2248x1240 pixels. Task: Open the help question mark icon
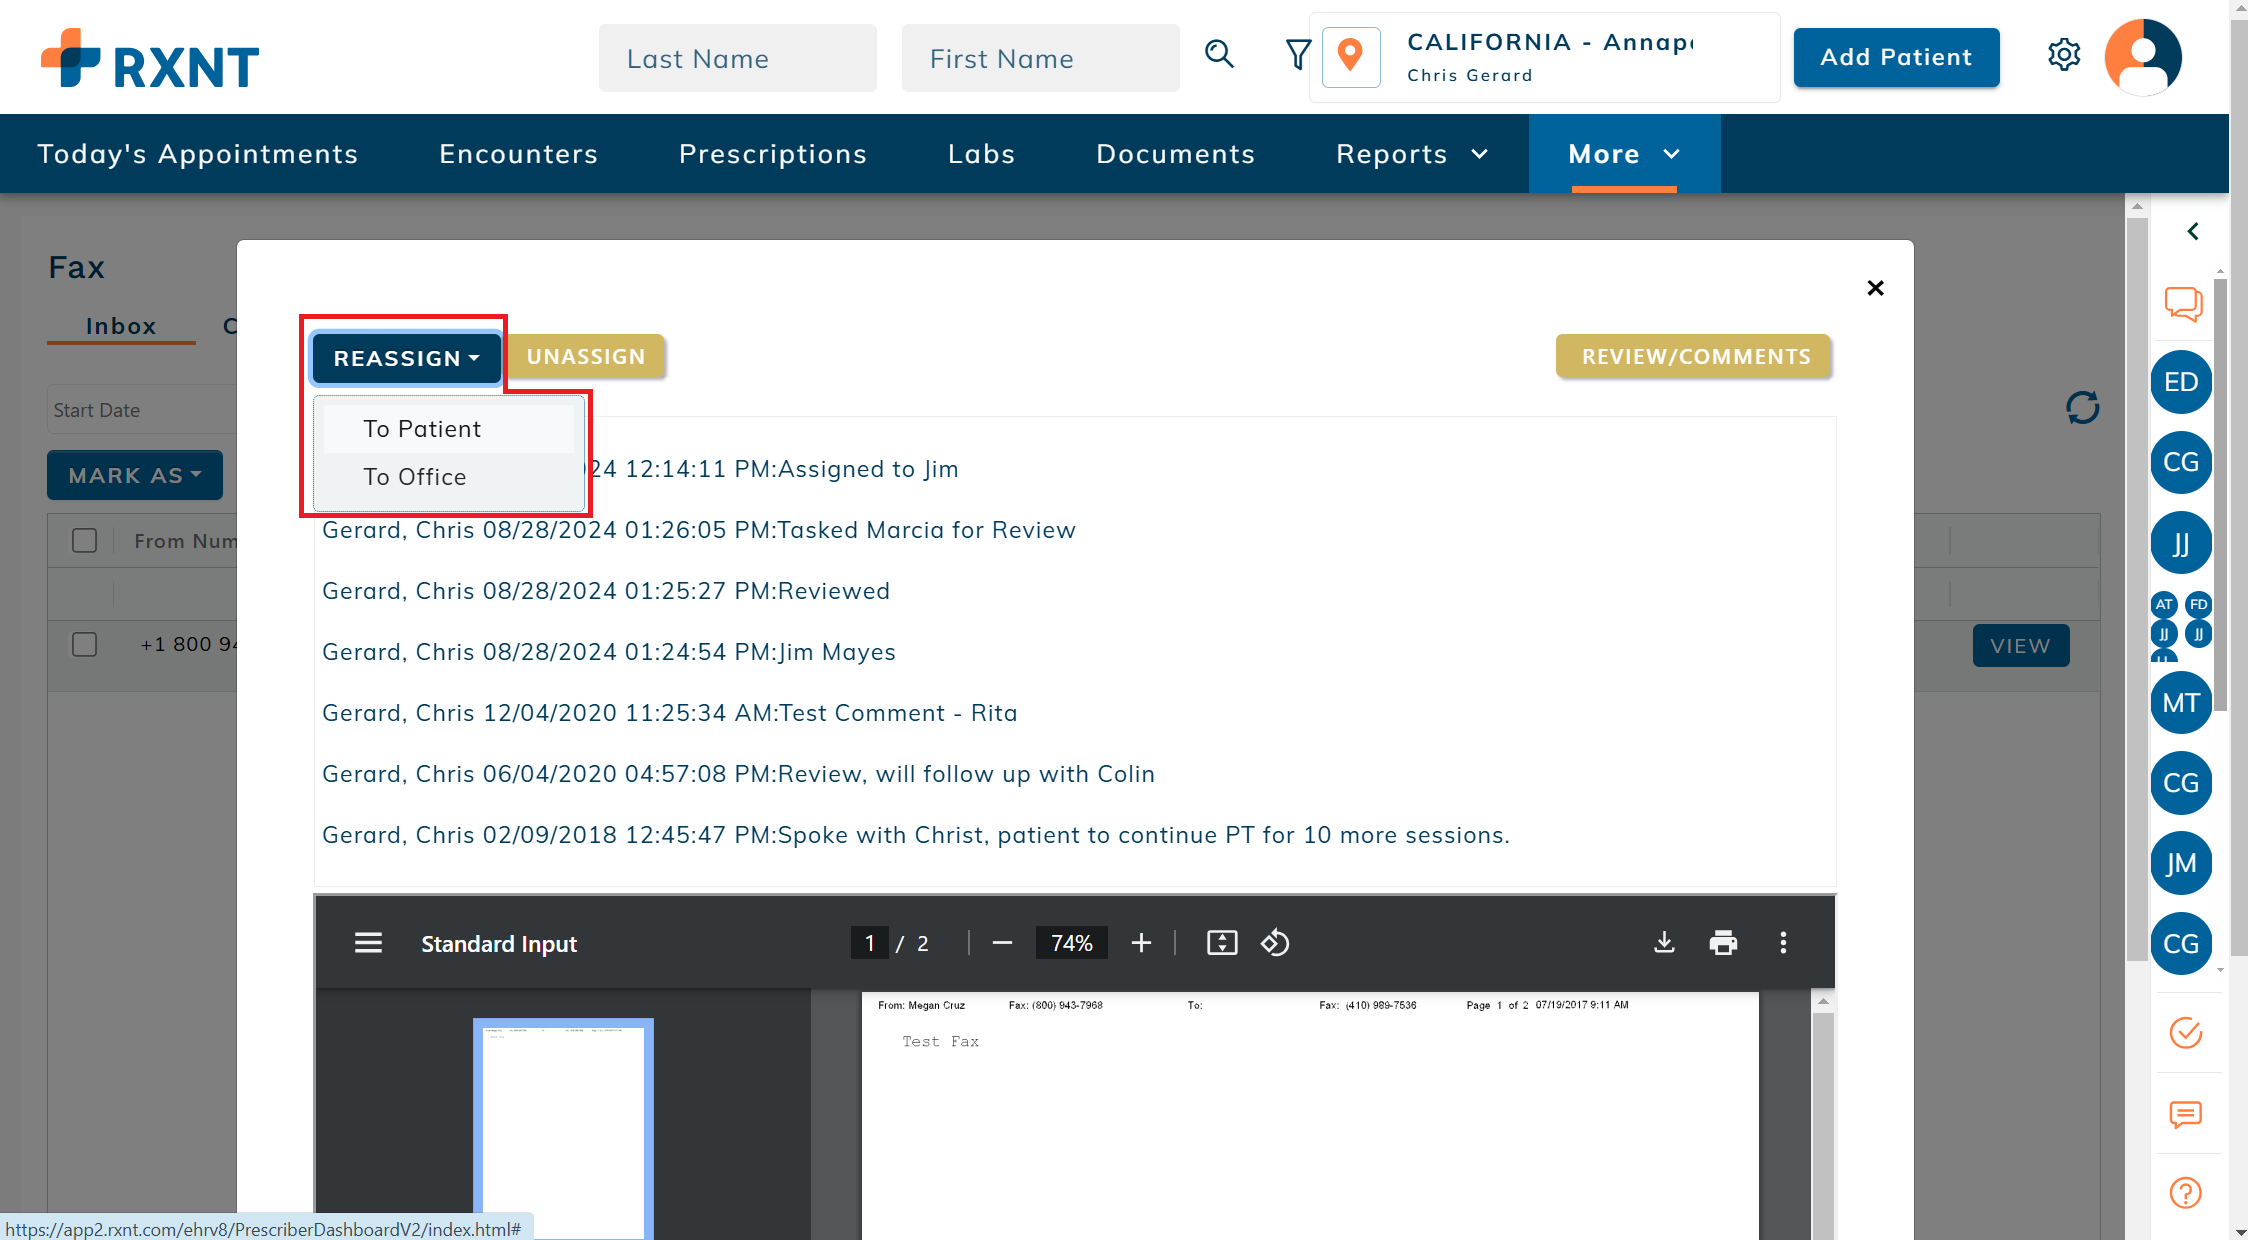pyautogui.click(x=2185, y=1193)
